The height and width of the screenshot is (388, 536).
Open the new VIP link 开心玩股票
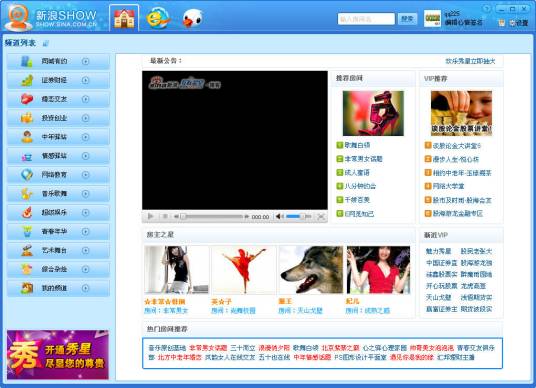tap(441, 286)
